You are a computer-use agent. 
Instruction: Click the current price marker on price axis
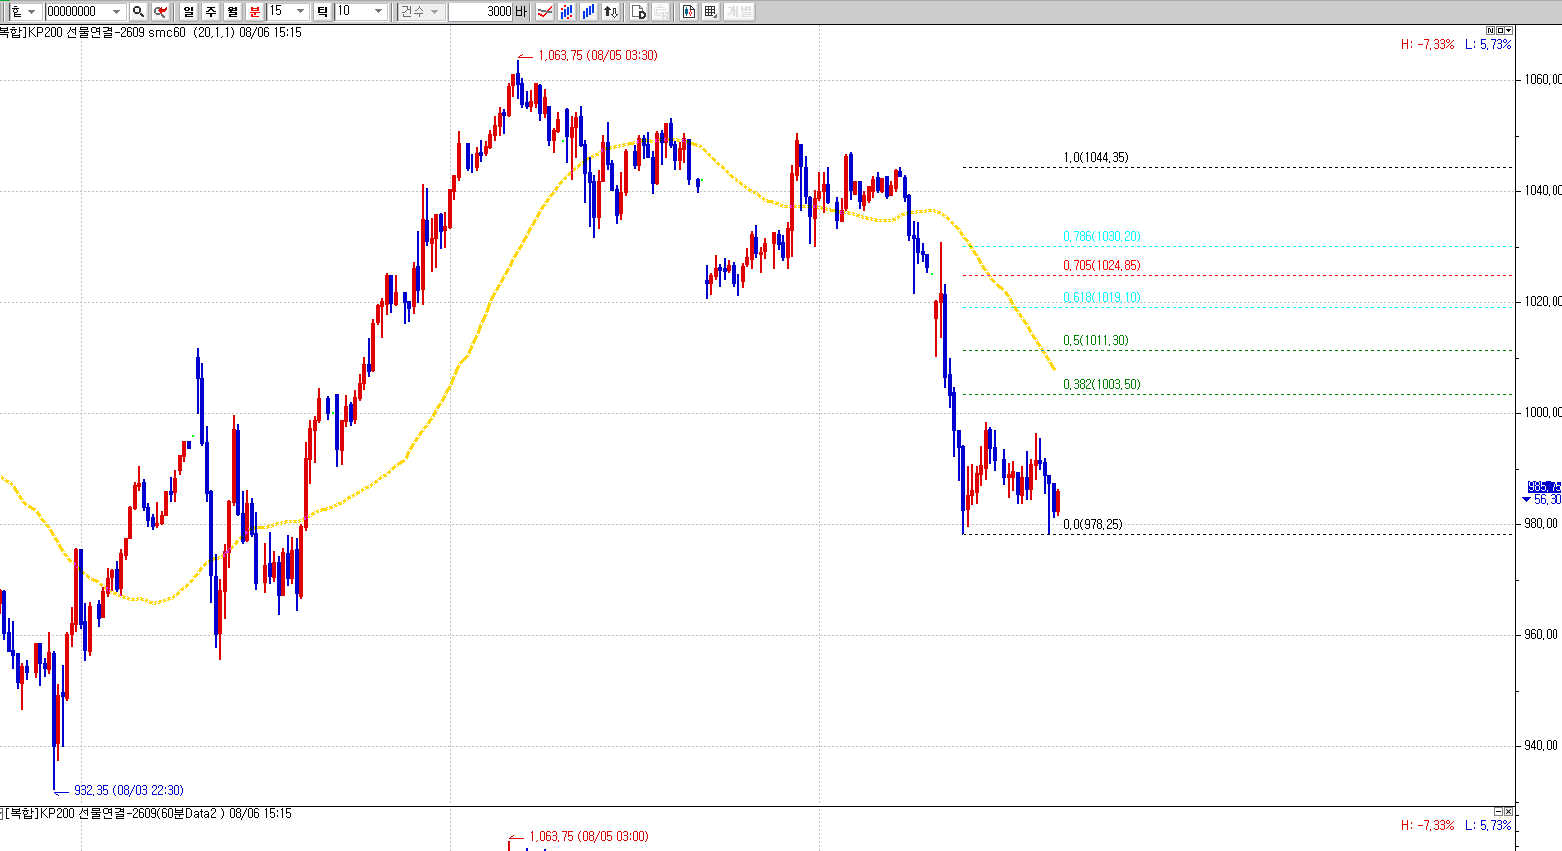tap(1543, 487)
